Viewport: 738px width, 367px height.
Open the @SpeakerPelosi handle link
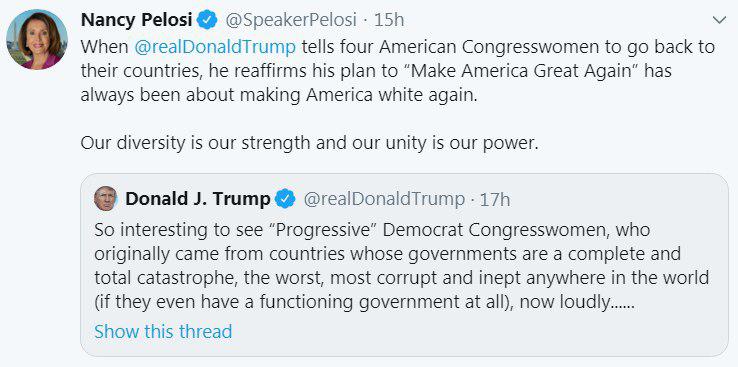pyautogui.click(x=291, y=20)
